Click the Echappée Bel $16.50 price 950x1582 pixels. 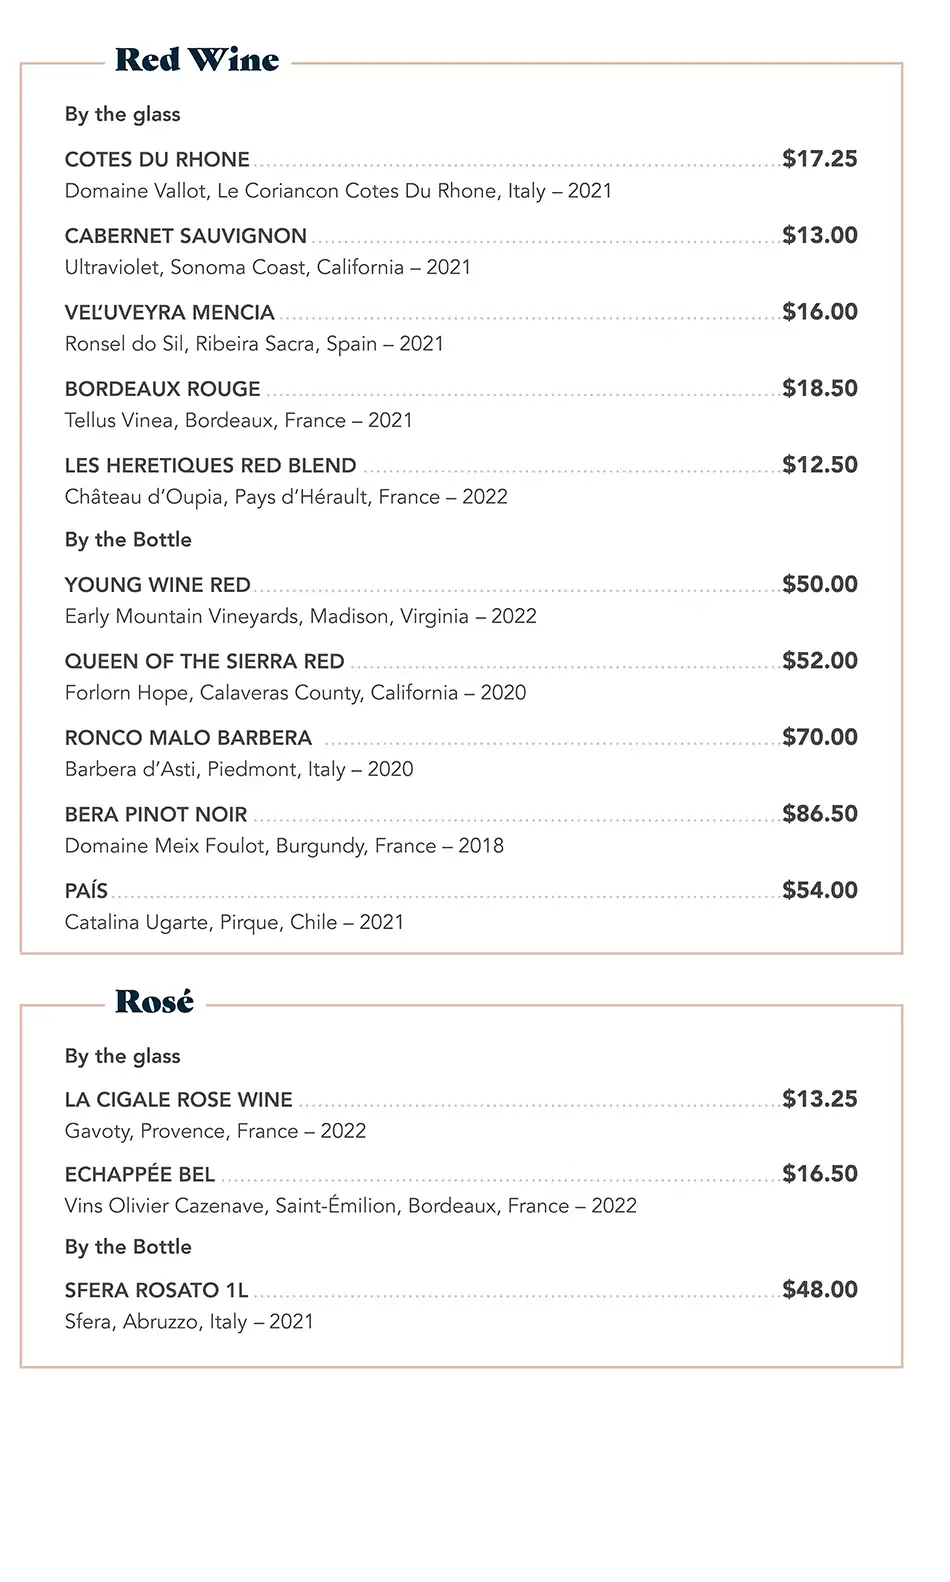point(819,1174)
